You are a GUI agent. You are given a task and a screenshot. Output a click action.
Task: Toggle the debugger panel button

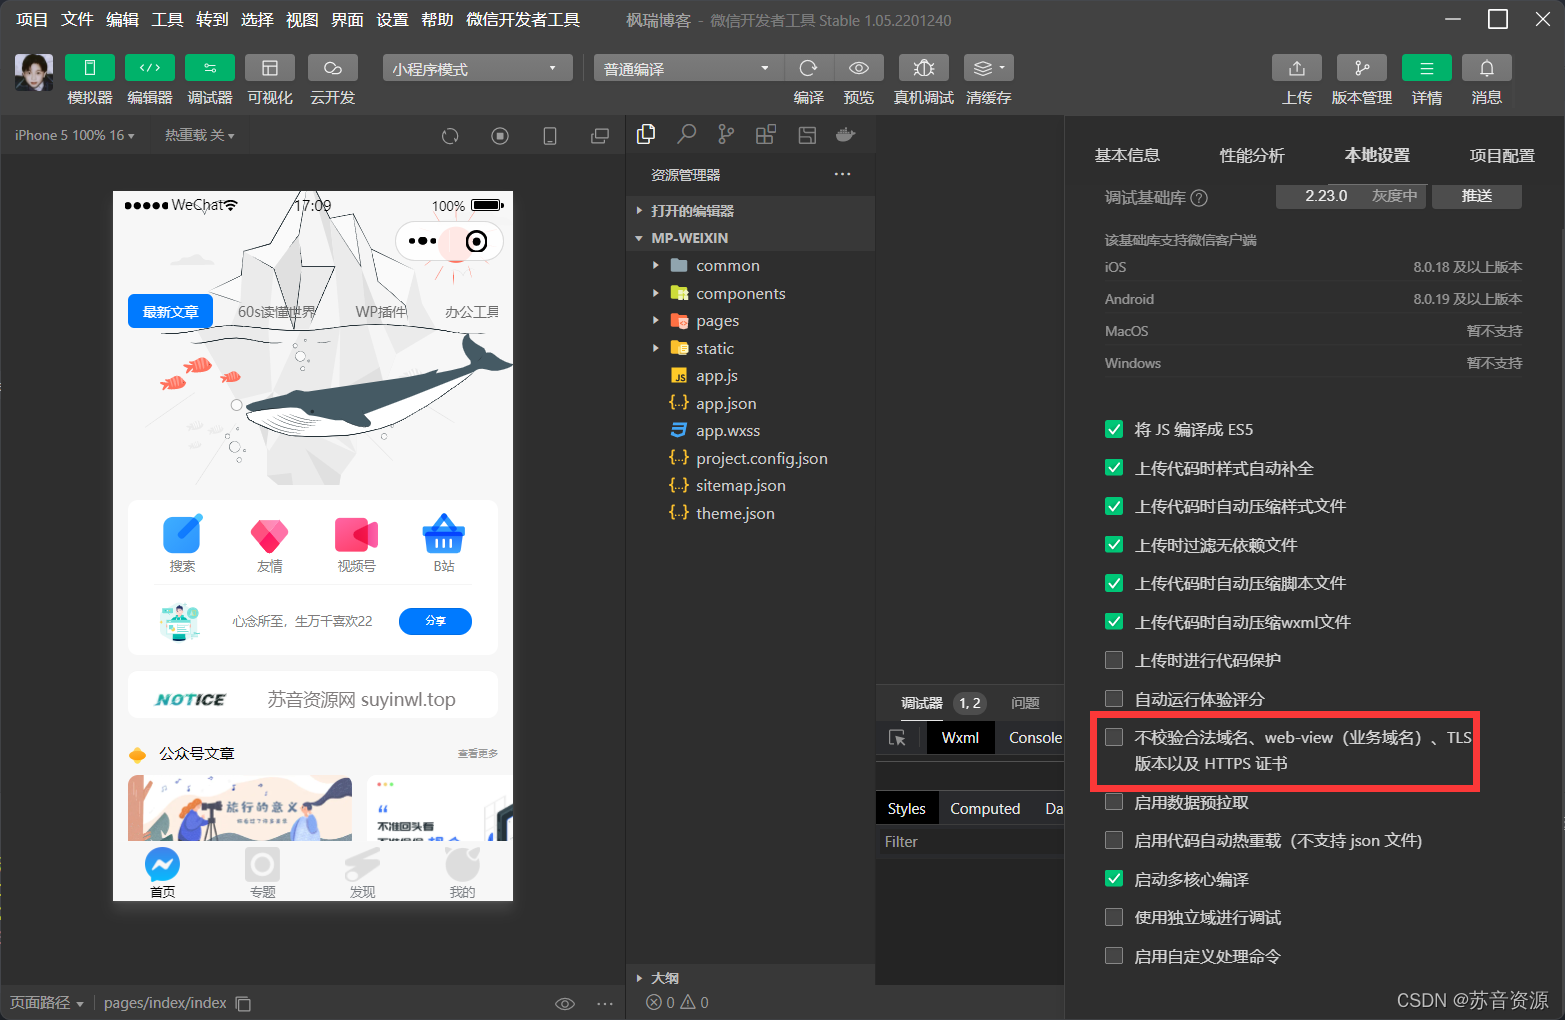coord(210,68)
